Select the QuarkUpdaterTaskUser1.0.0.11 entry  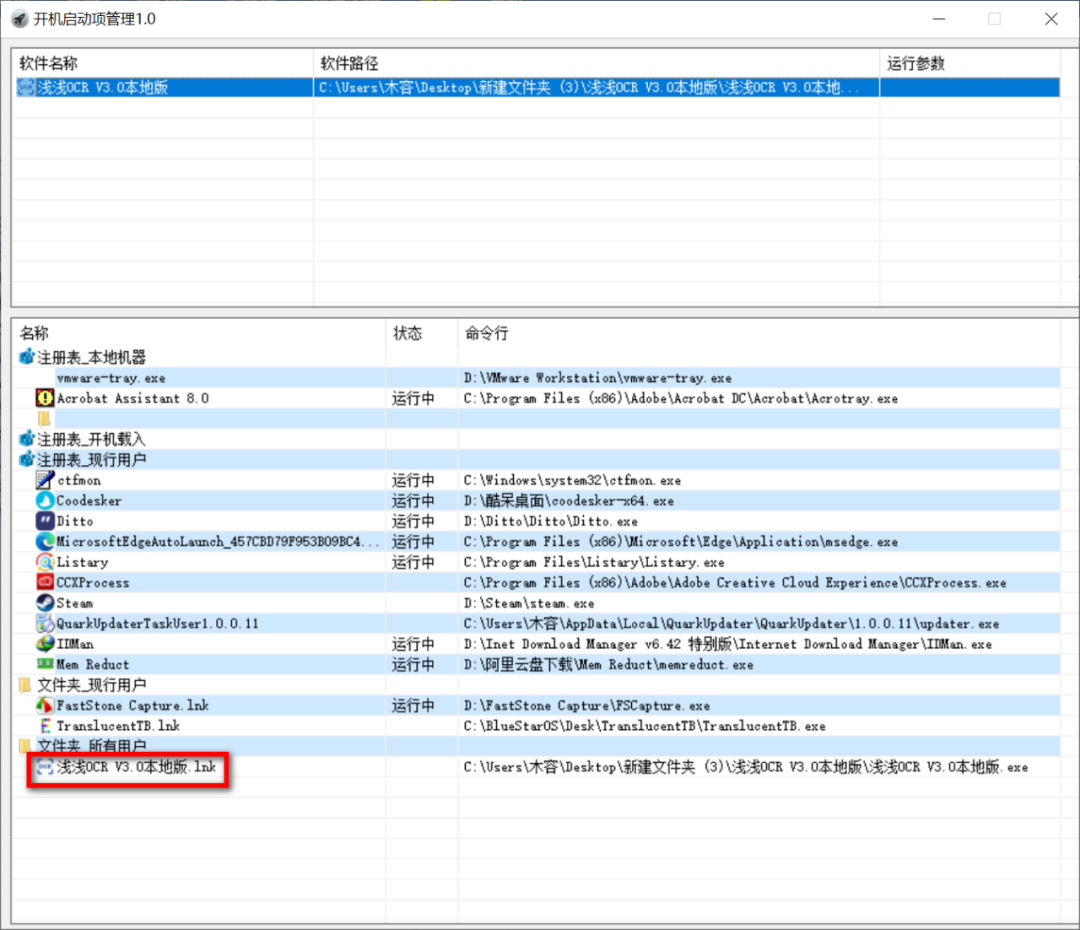[157, 623]
